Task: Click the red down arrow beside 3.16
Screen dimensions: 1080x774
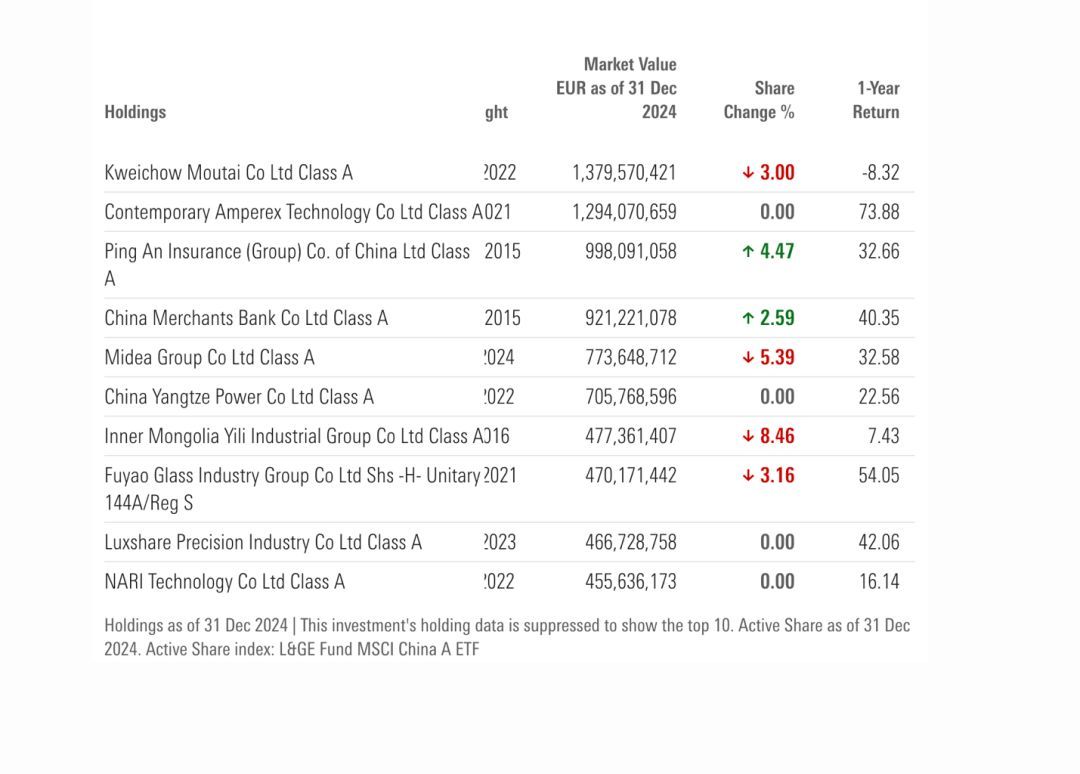Action: [748, 476]
